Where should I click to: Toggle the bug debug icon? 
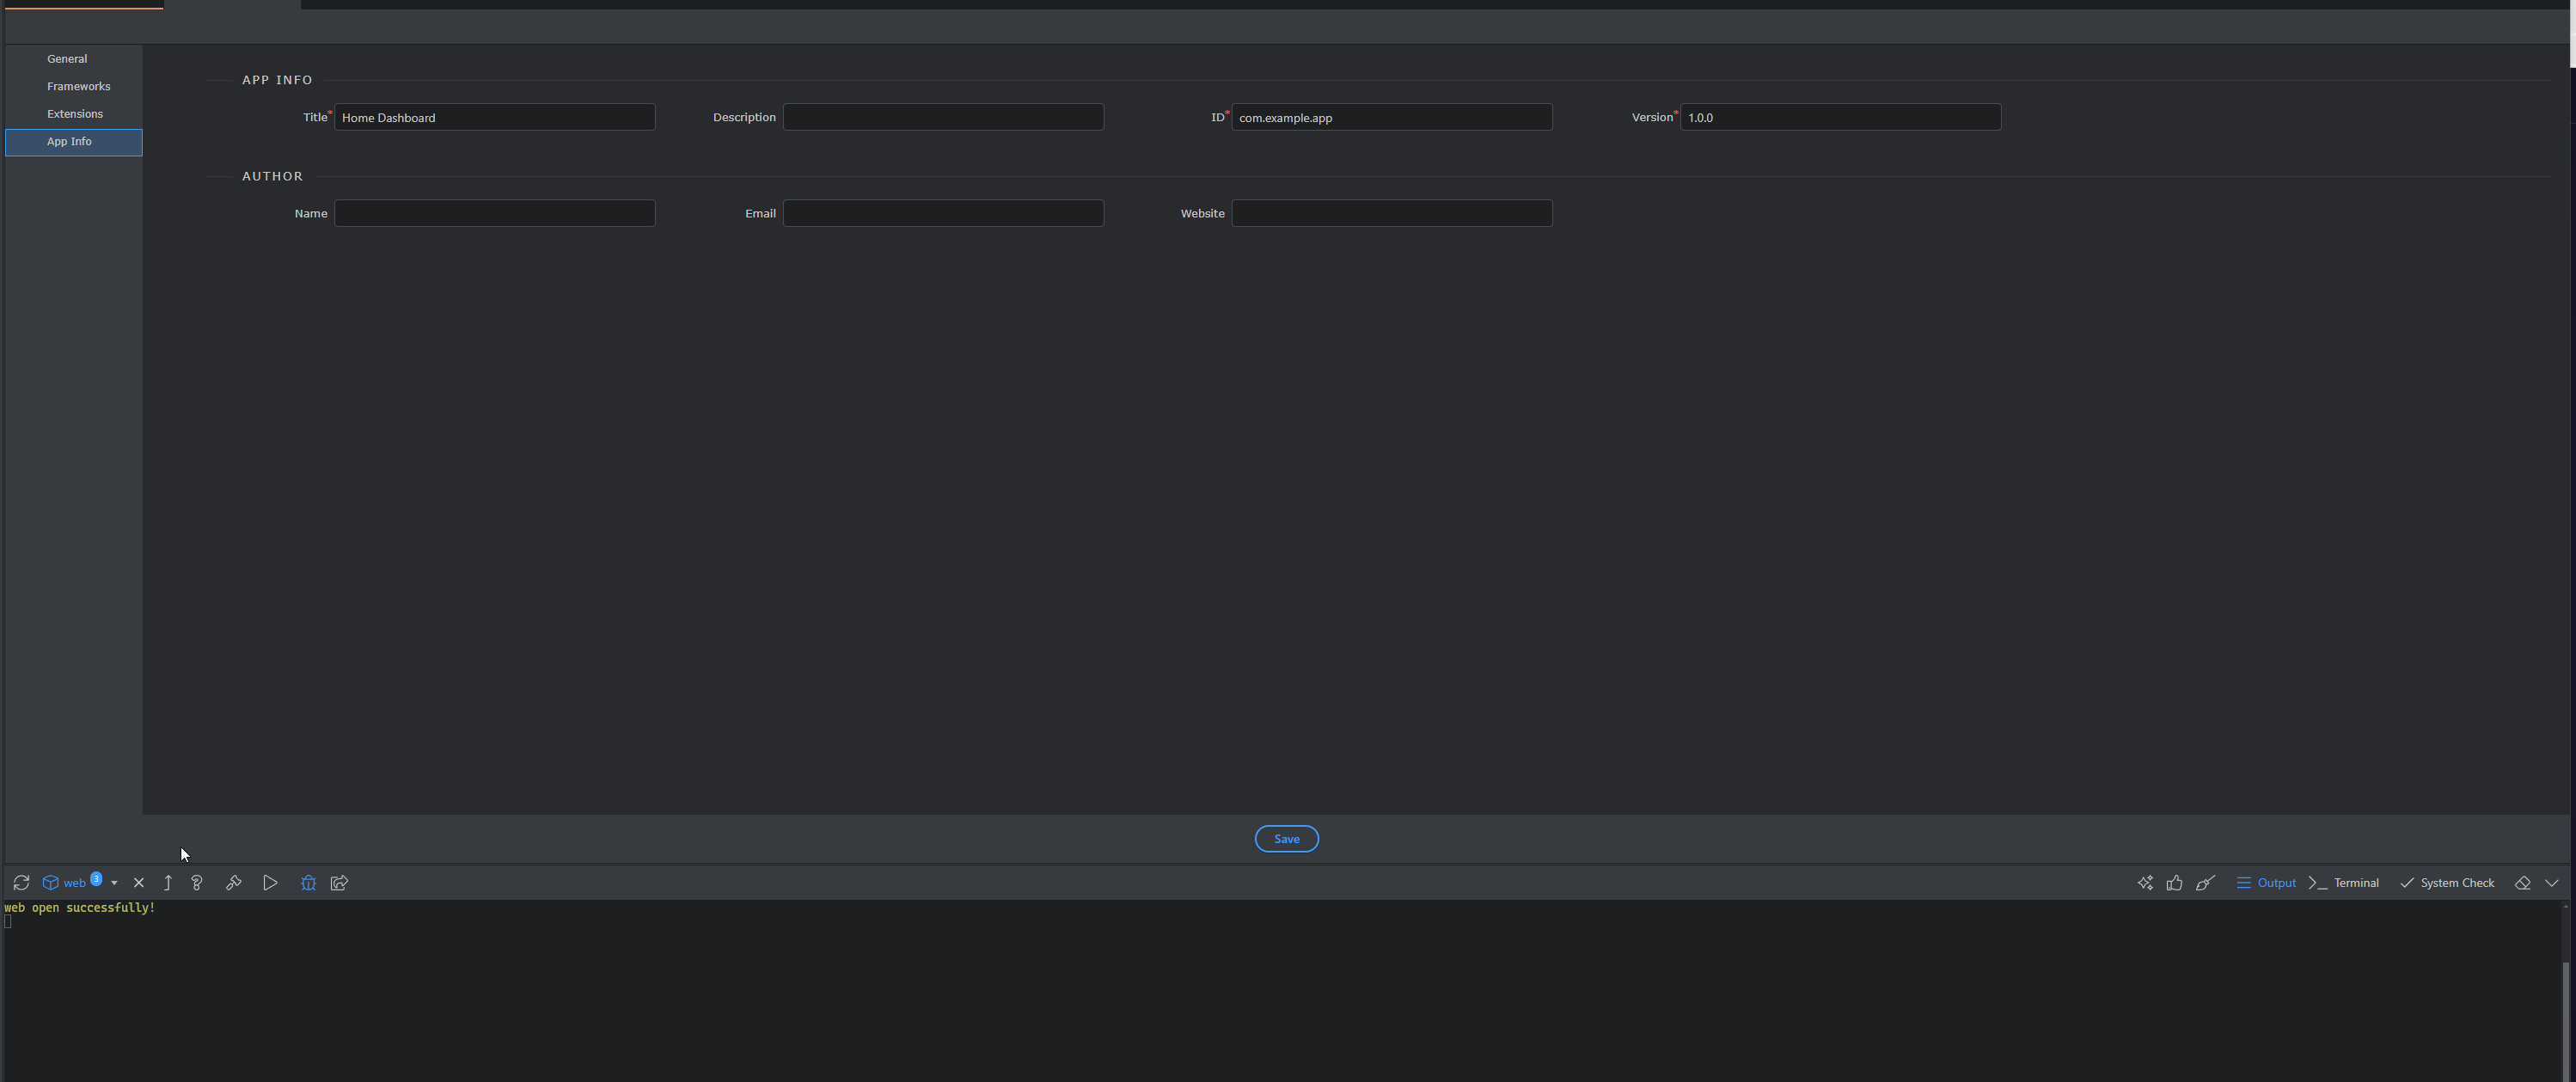[308, 883]
